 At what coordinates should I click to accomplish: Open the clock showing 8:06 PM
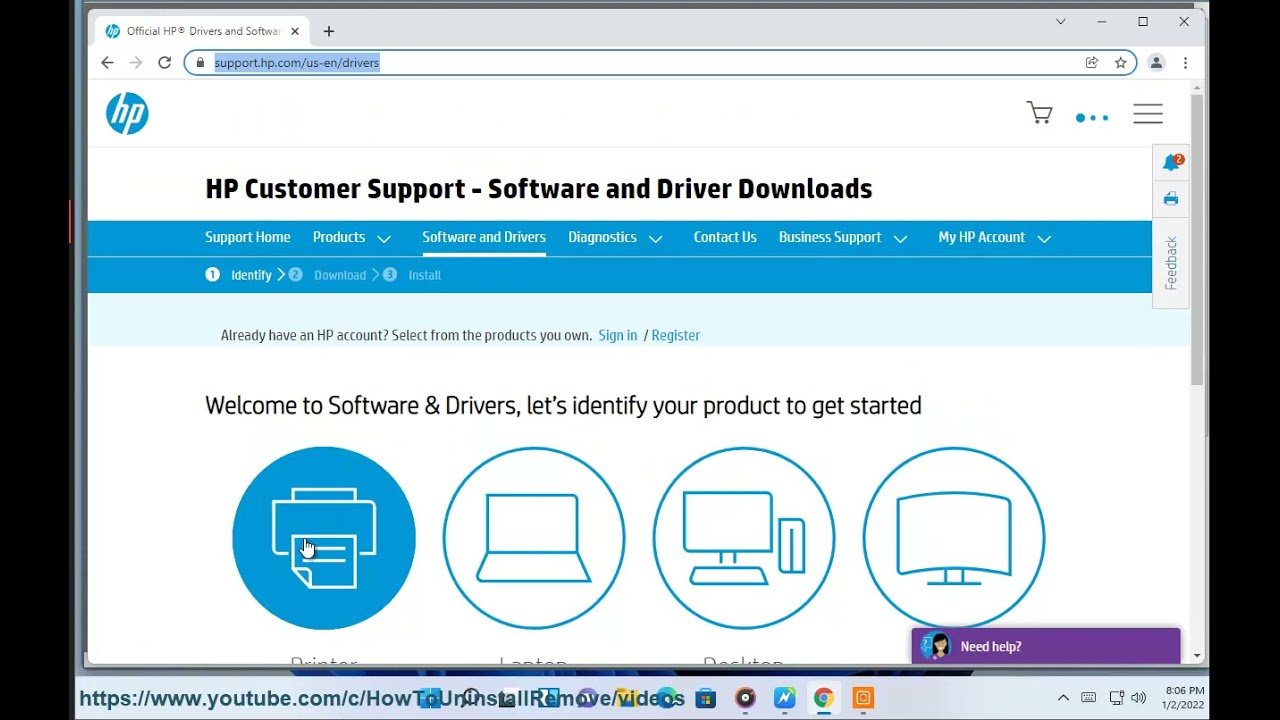1184,698
